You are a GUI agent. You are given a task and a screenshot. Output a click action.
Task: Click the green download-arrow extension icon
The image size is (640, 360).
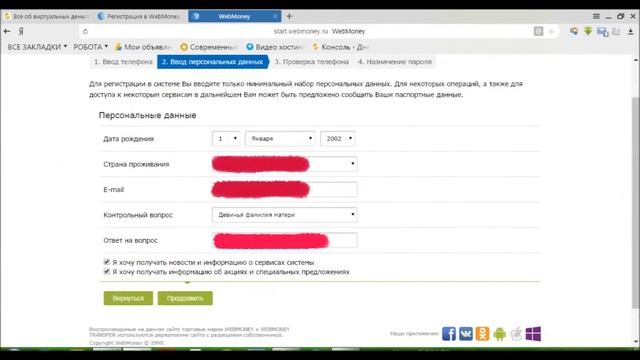[588, 31]
